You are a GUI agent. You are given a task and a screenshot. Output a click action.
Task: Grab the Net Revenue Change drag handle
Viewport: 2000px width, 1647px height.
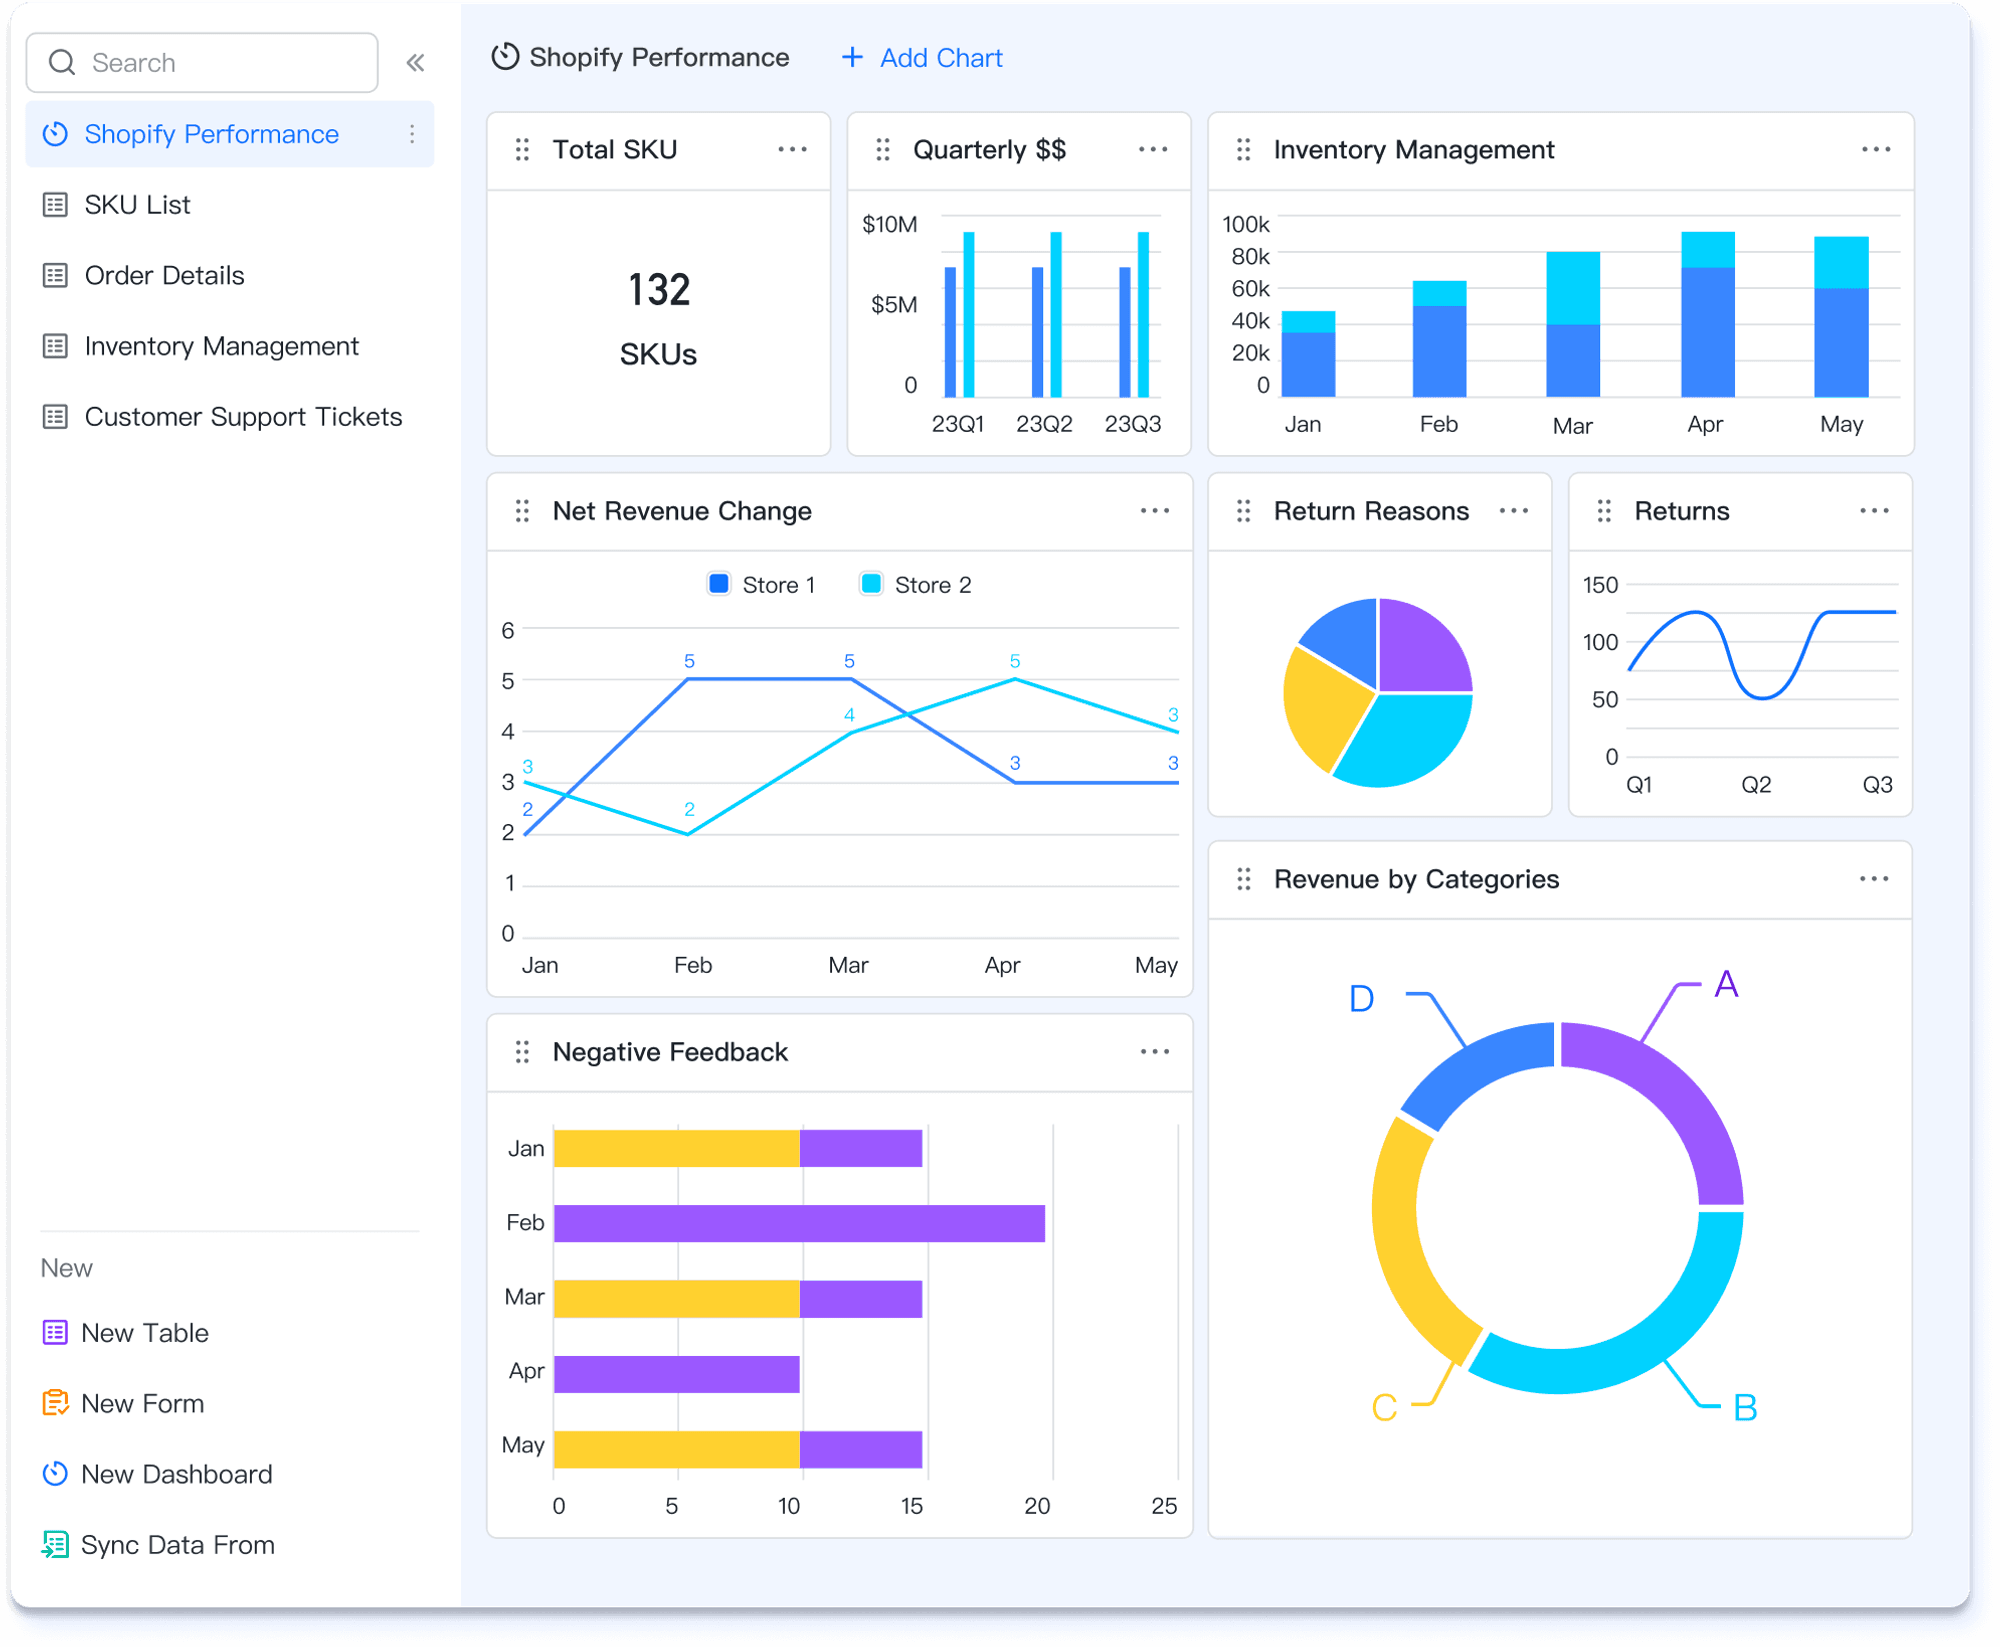point(522,511)
